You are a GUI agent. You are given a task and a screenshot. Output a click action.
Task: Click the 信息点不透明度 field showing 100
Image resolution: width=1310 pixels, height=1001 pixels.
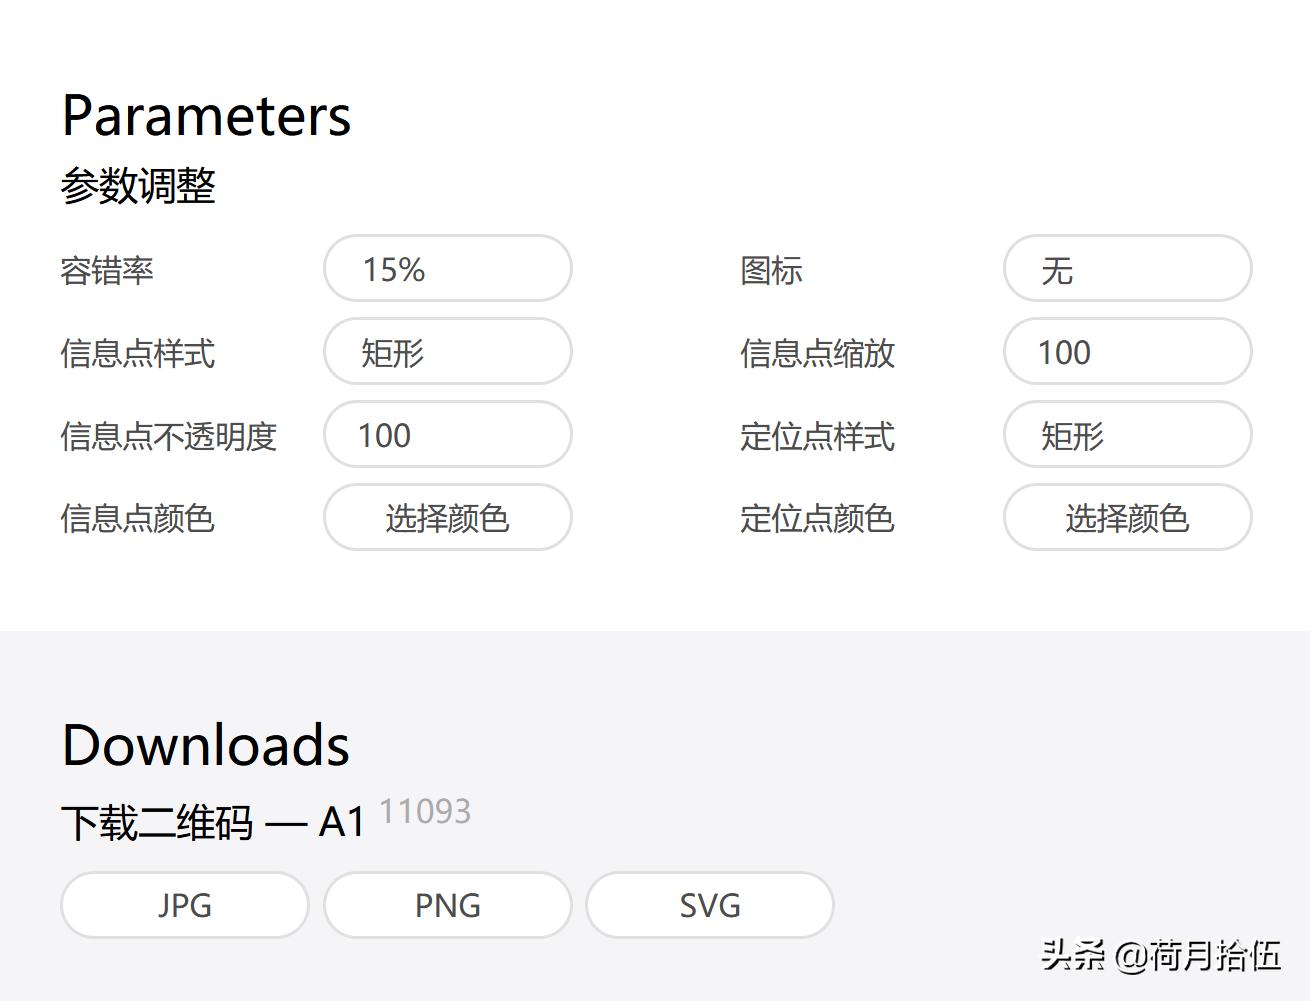pos(446,435)
